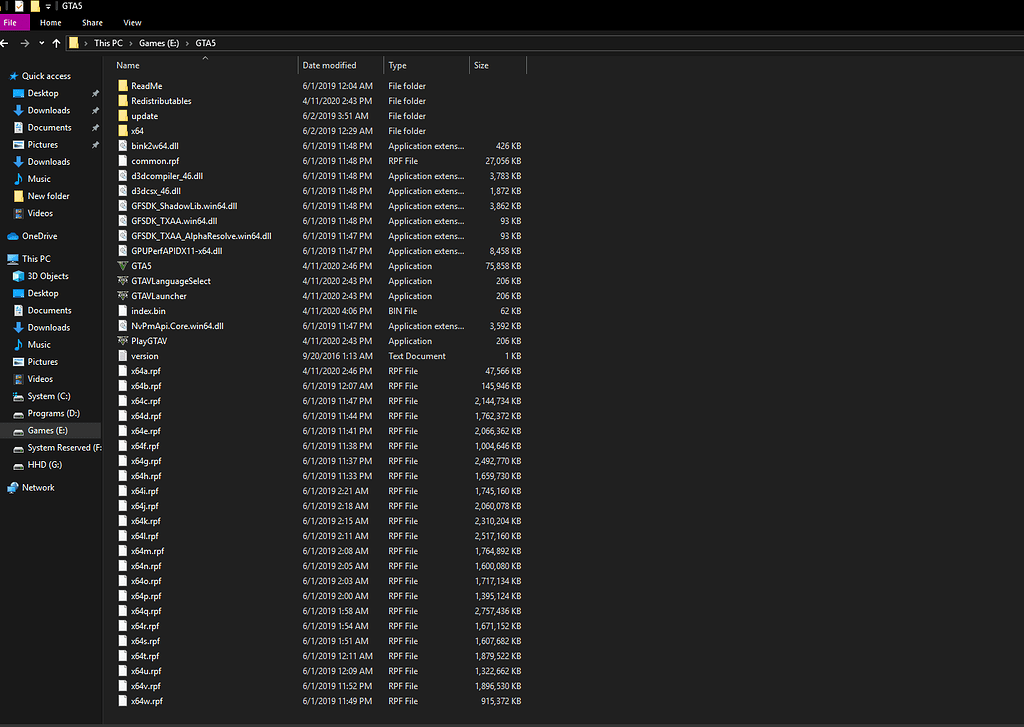Unpin Pictures using the pin icon
The image size is (1024, 727).
[97, 144]
